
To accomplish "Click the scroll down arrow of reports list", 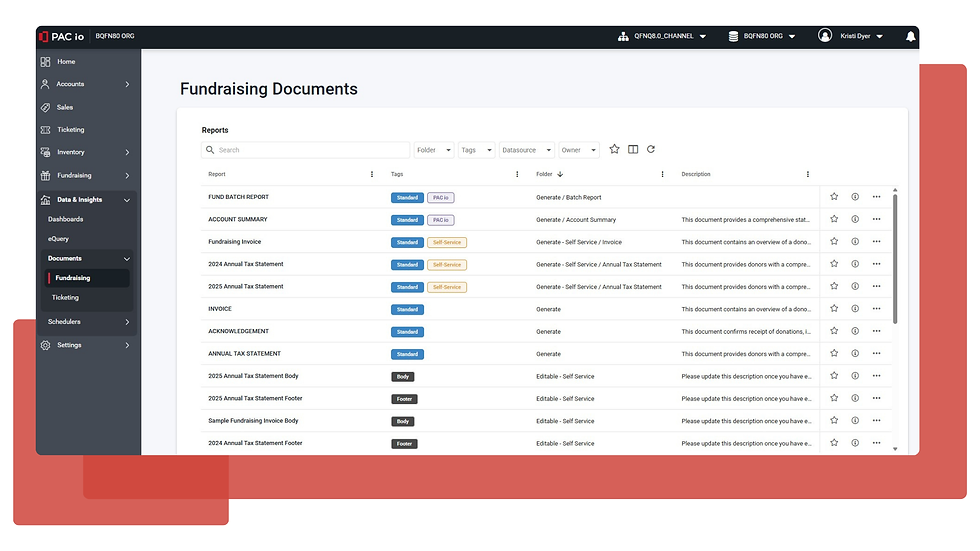I will coord(895,449).
